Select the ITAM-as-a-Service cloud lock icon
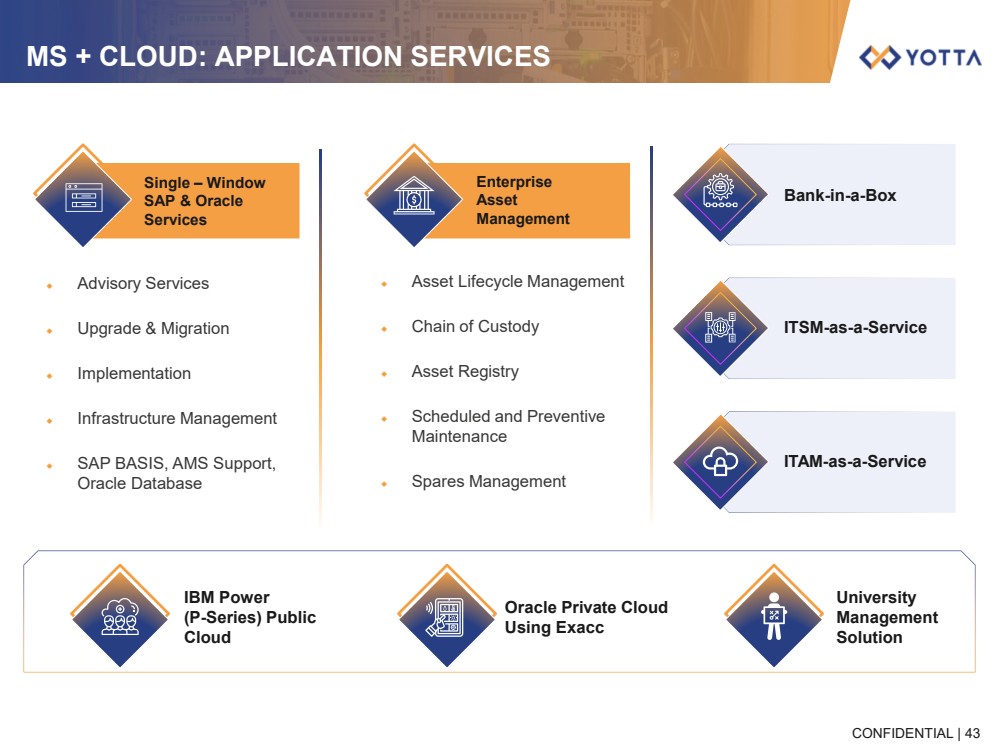 click(720, 461)
